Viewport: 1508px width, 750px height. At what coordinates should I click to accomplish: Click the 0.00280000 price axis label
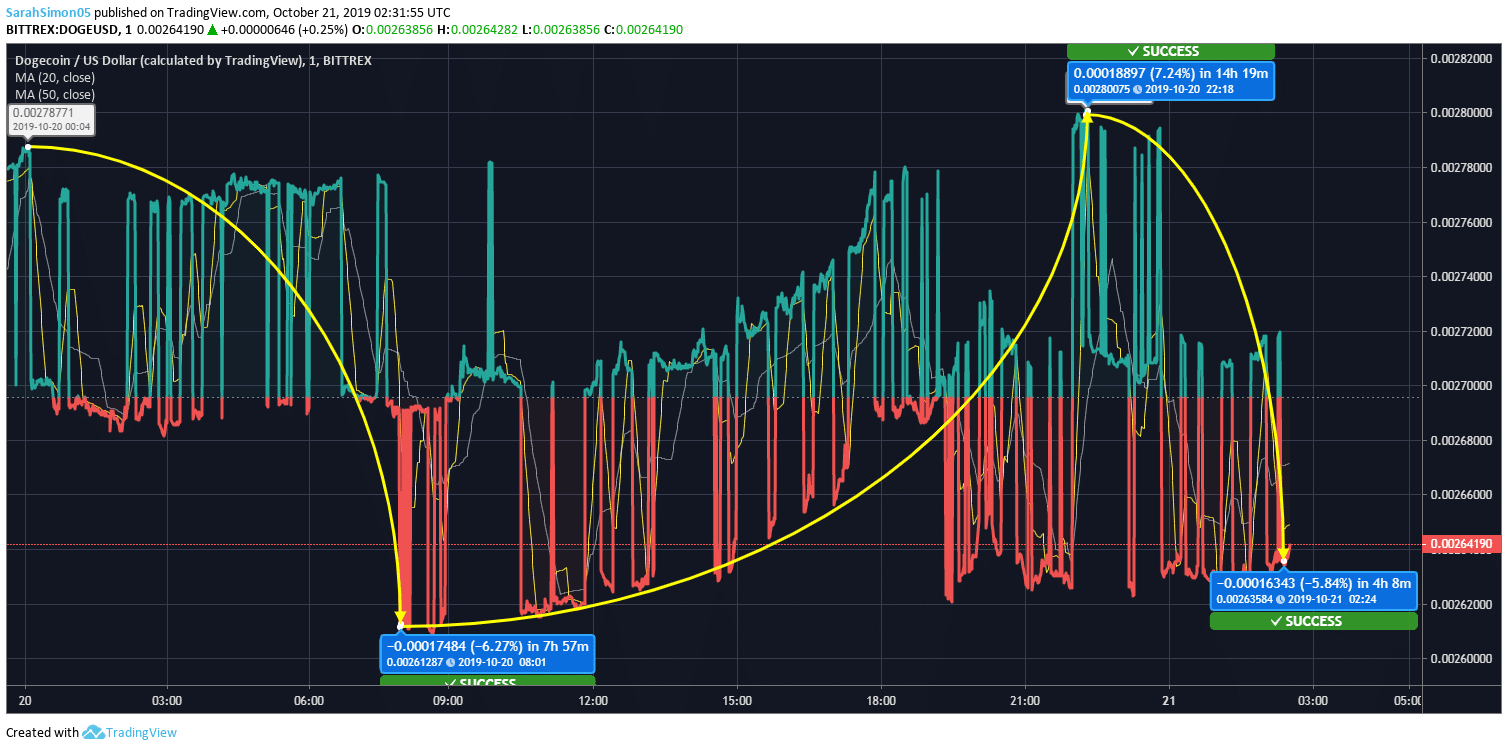[1463, 112]
